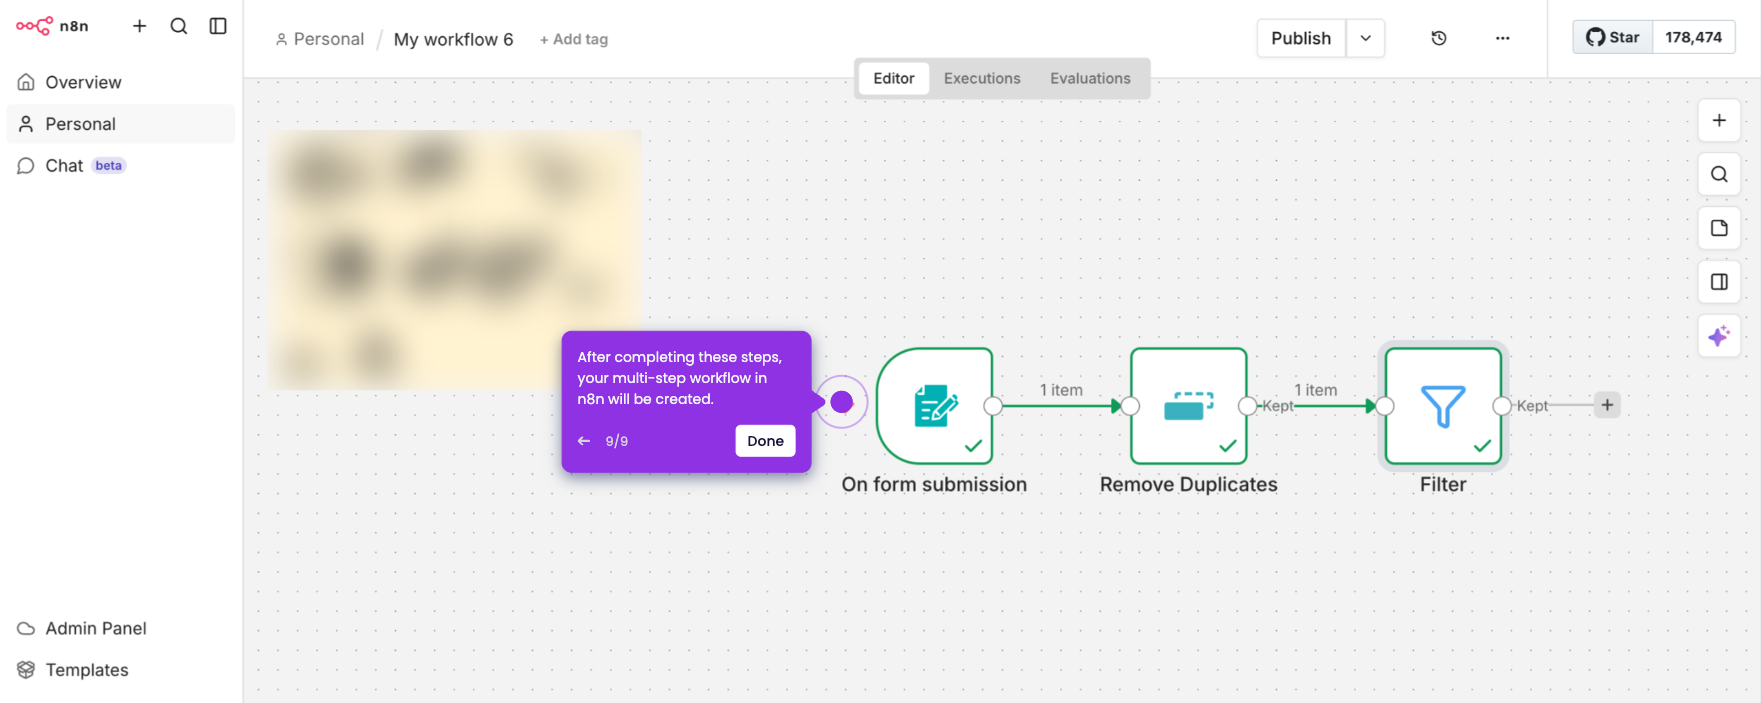Screen dimensions: 1761x703
Task: Switch to the Evaluations tab
Action: point(1090,78)
